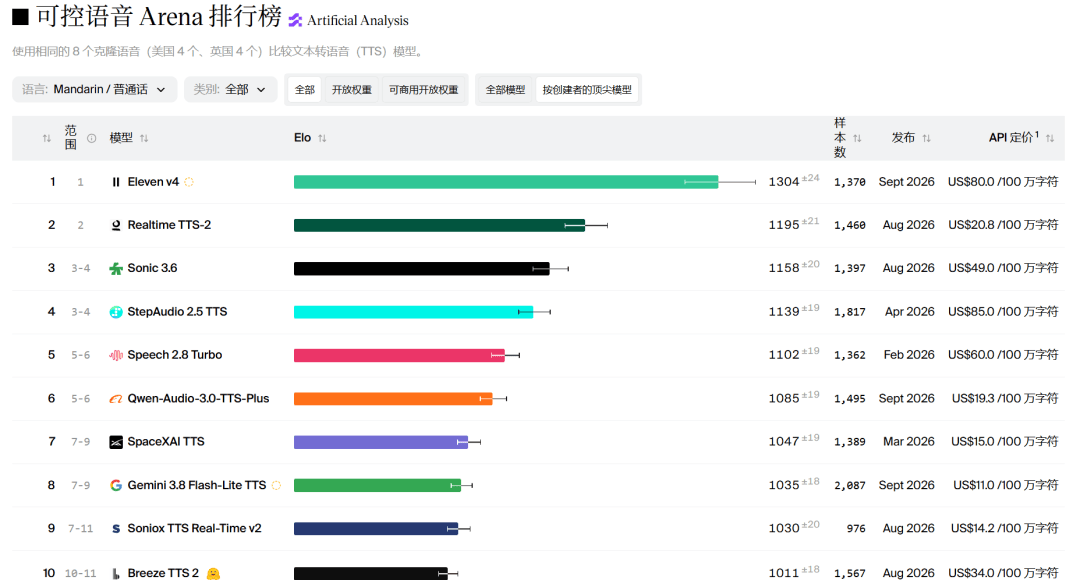
Task: Click the Feb 2026 release date
Action: [909, 355]
